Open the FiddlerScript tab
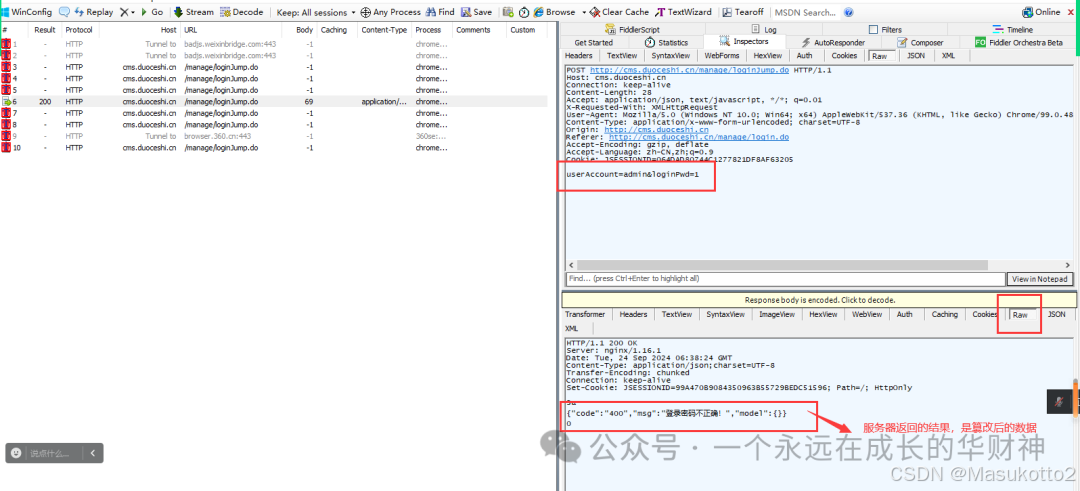The height and width of the screenshot is (491, 1080). [x=632, y=30]
